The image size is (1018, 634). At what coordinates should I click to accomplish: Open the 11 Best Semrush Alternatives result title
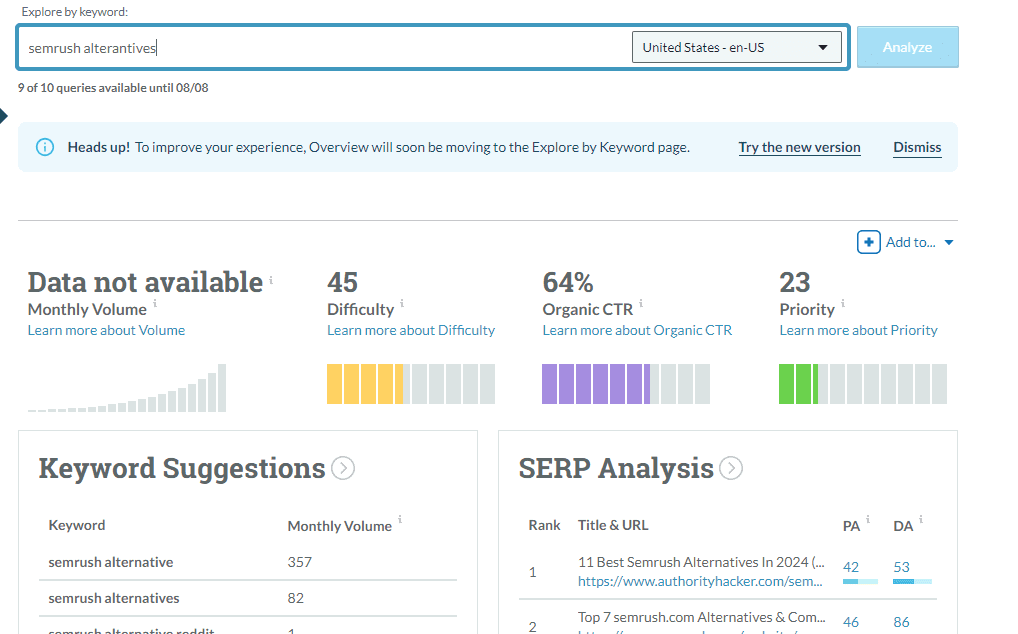click(701, 562)
